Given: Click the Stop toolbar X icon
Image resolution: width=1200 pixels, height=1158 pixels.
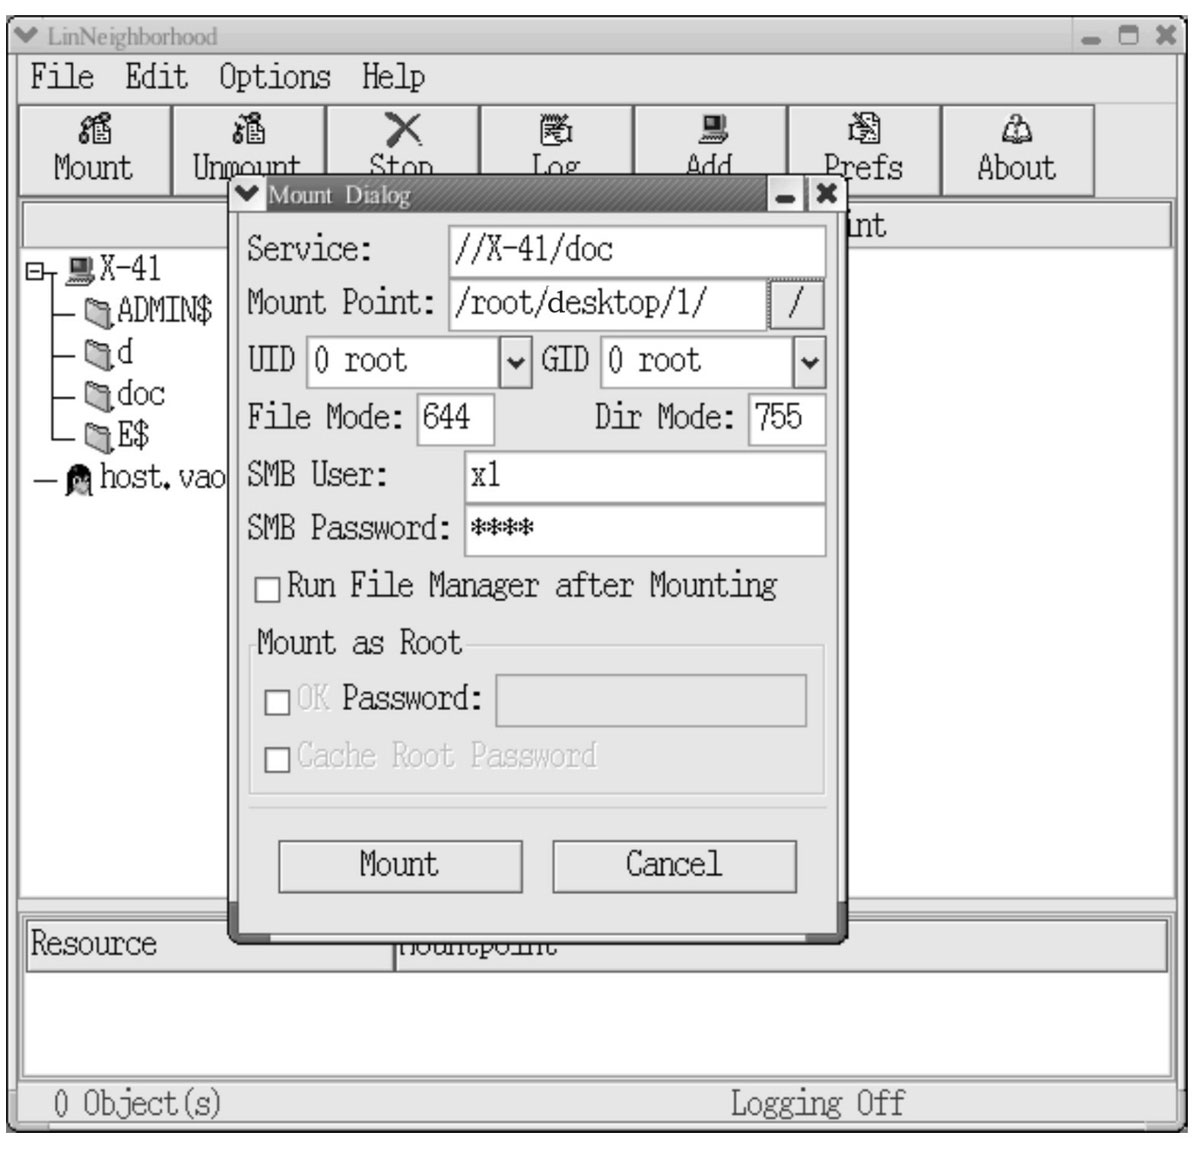Looking at the screenshot, I should click(403, 129).
